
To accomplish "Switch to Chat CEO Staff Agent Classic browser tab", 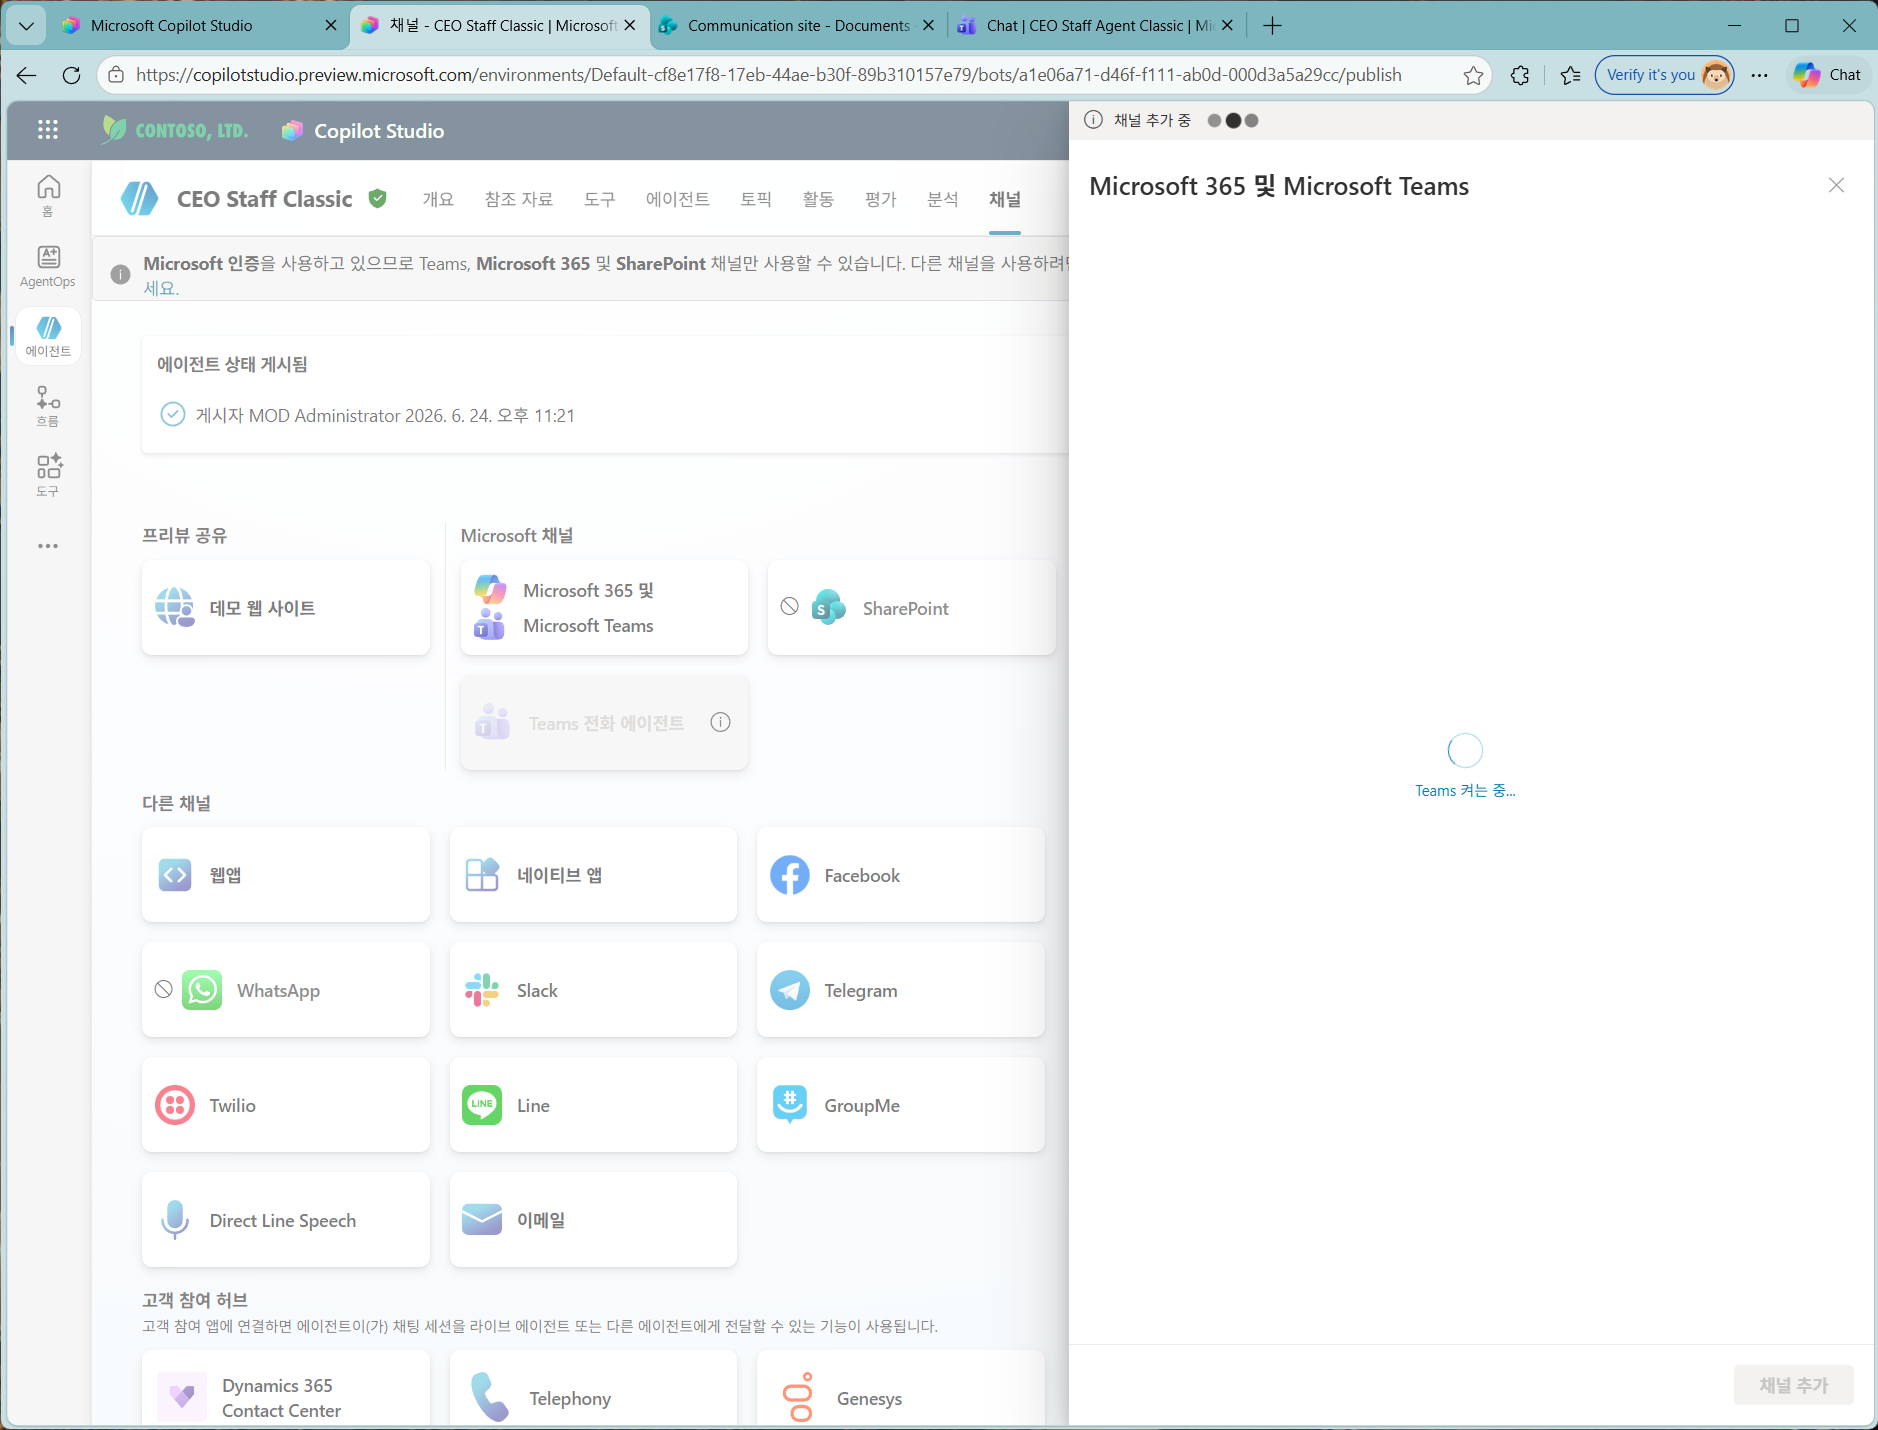I will tap(1096, 26).
